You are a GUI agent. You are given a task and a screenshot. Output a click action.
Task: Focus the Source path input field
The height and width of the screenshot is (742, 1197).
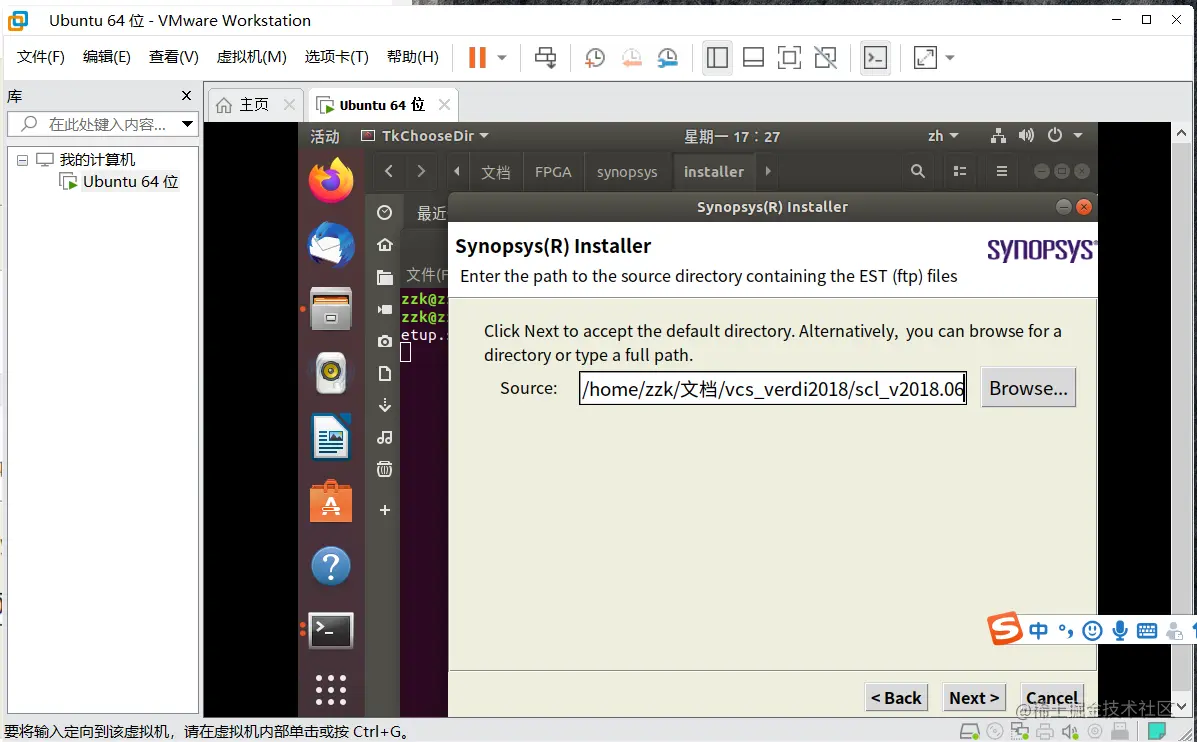pyautogui.click(x=773, y=388)
